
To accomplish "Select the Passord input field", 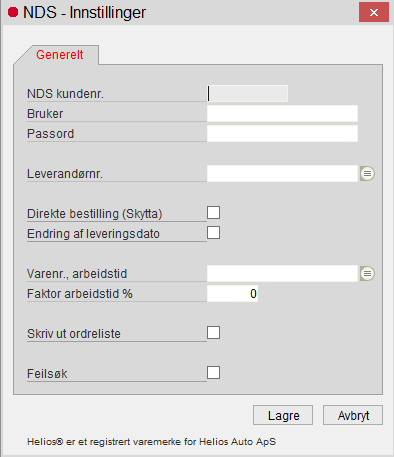I will [282, 134].
